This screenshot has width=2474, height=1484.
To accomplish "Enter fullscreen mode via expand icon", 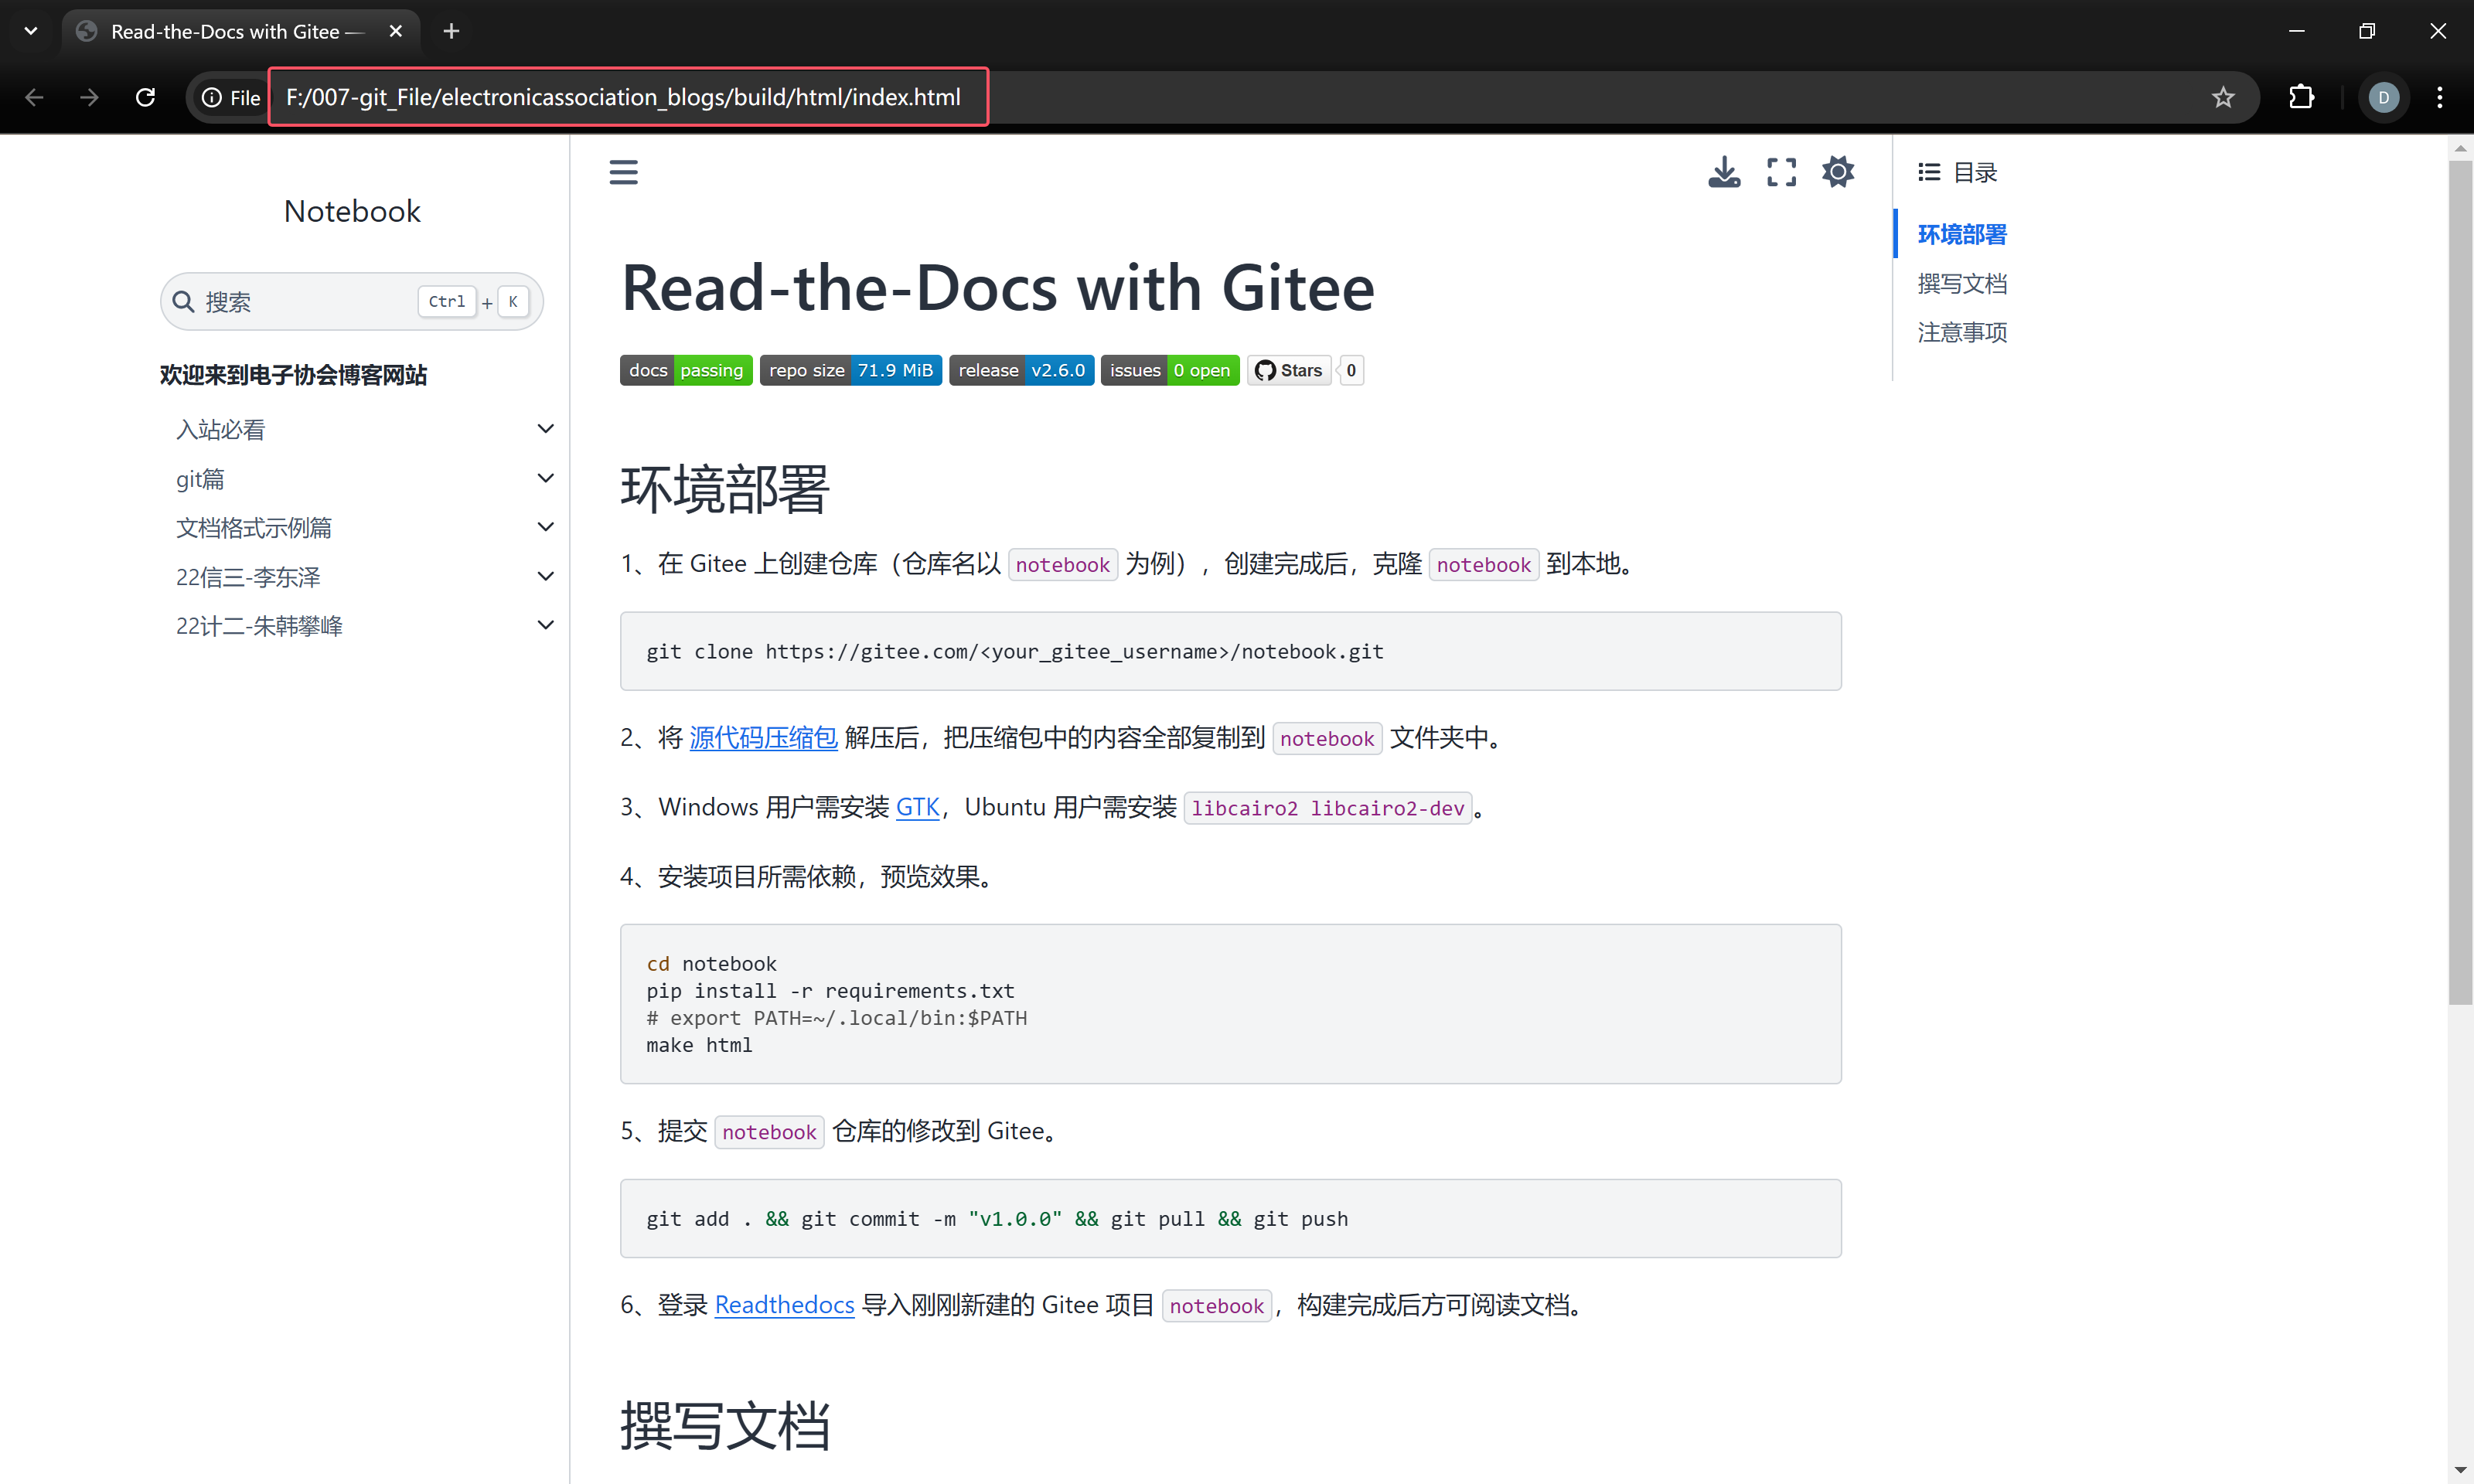I will (1781, 172).
